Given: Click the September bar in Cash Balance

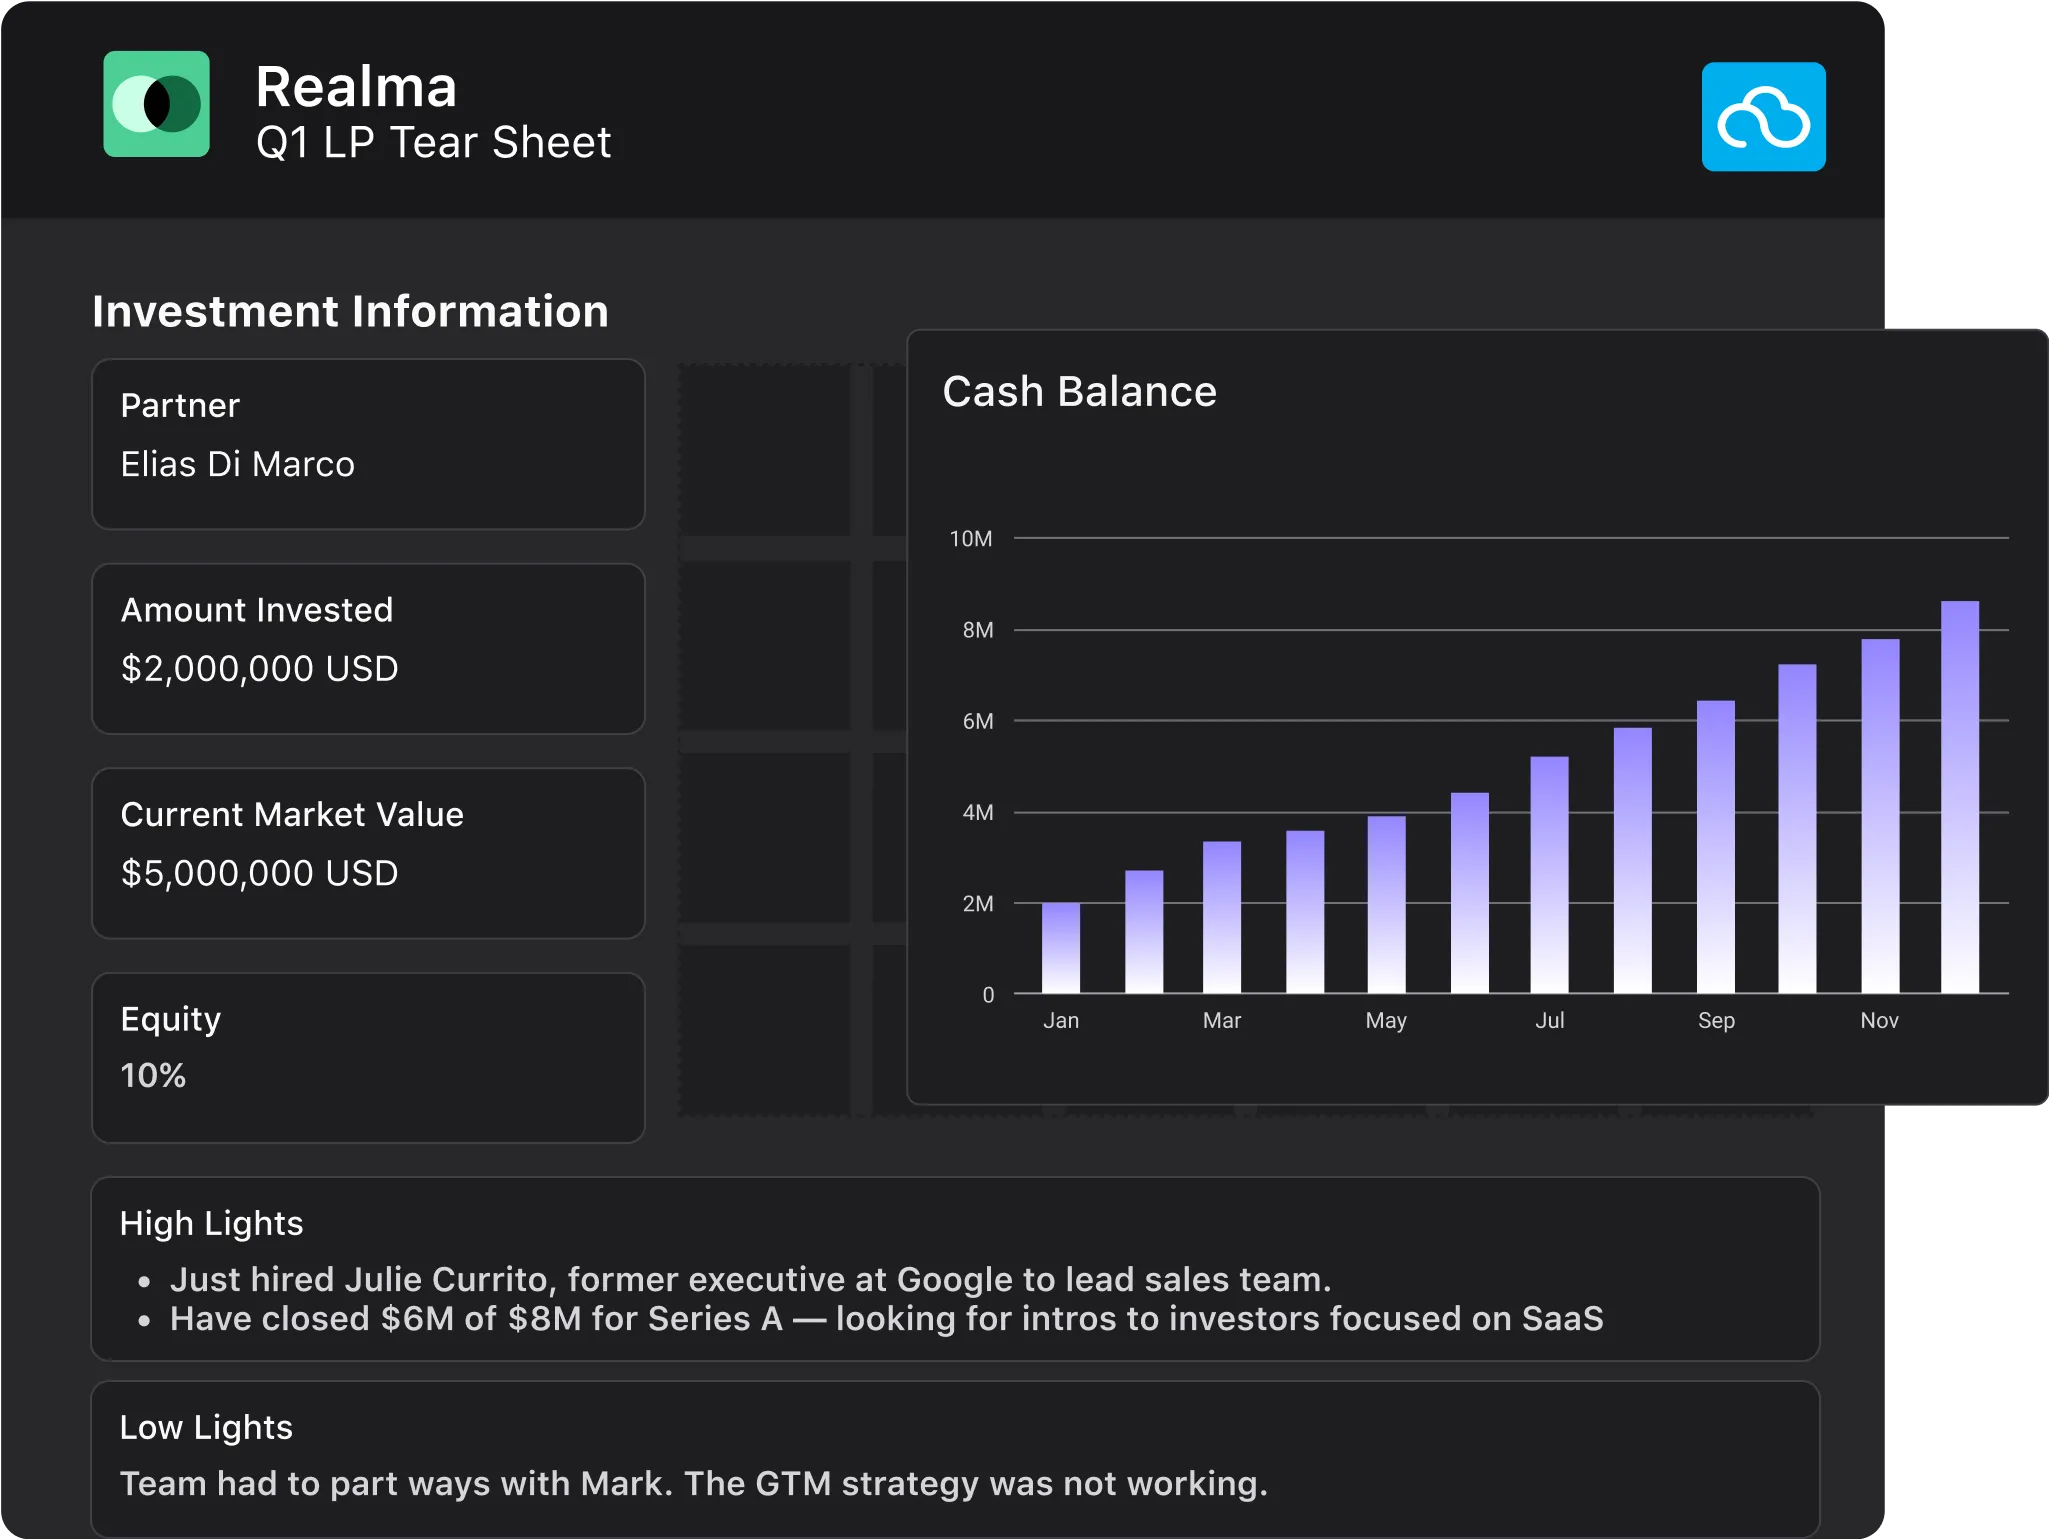Looking at the screenshot, I should tap(1715, 847).
